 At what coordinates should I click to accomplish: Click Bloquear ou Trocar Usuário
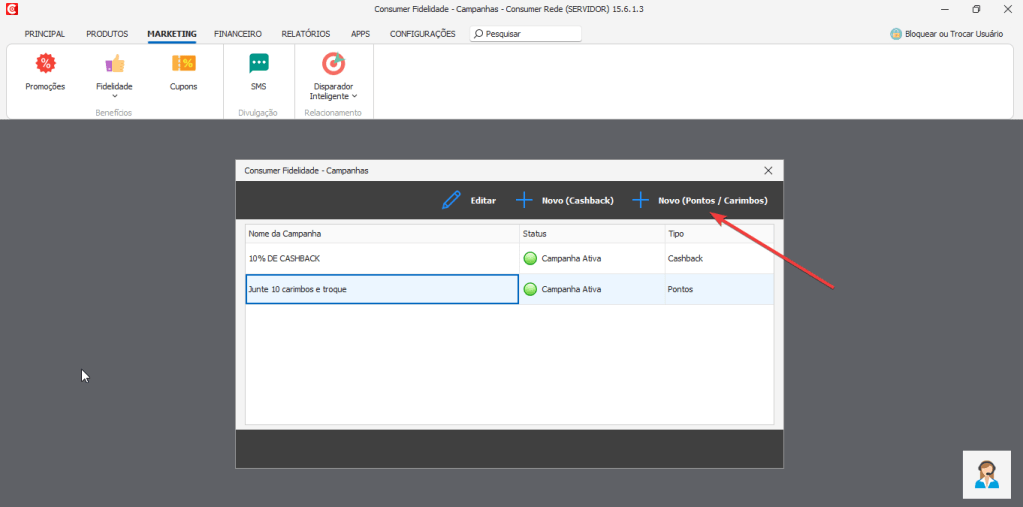[x=954, y=34]
